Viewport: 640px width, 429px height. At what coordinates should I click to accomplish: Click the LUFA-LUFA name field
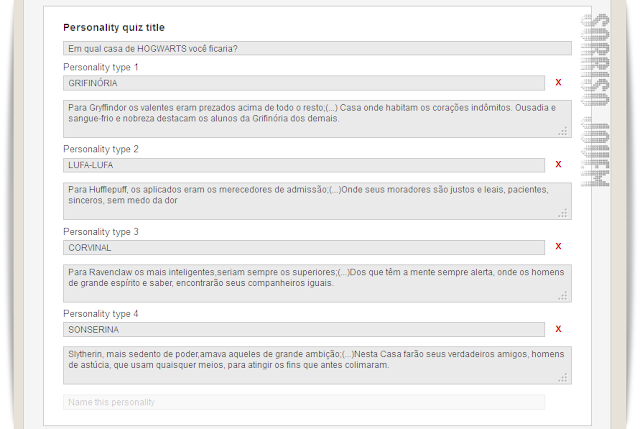coord(304,165)
